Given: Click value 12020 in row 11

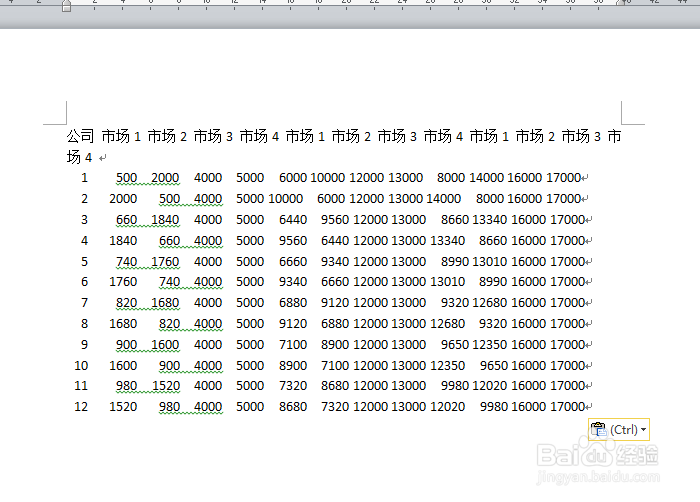Looking at the screenshot, I should [x=490, y=386].
